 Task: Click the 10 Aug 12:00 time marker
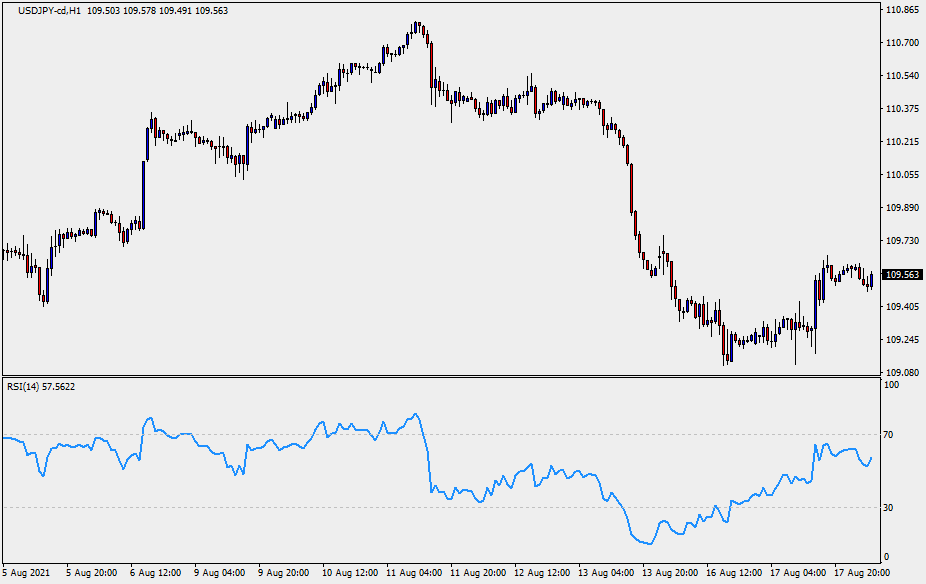[350, 574]
